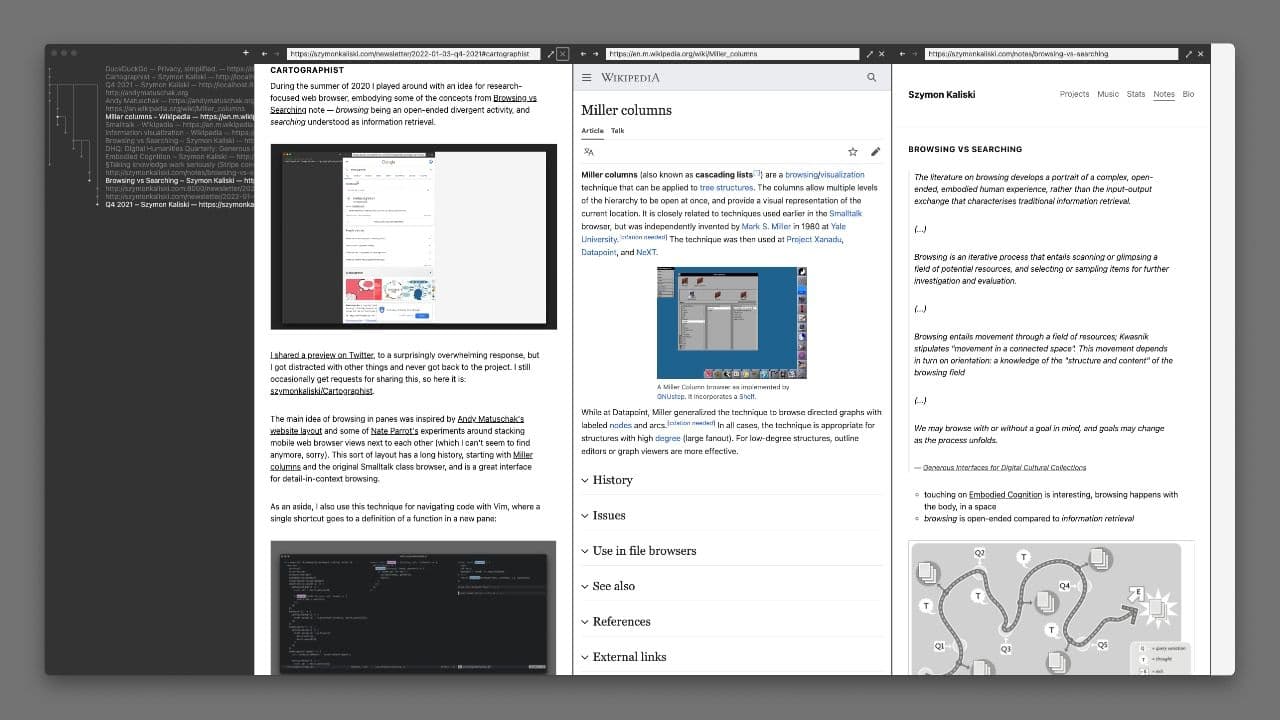Open the szymonkaliski/Cartographist link
1280x720 pixels.
321,391
